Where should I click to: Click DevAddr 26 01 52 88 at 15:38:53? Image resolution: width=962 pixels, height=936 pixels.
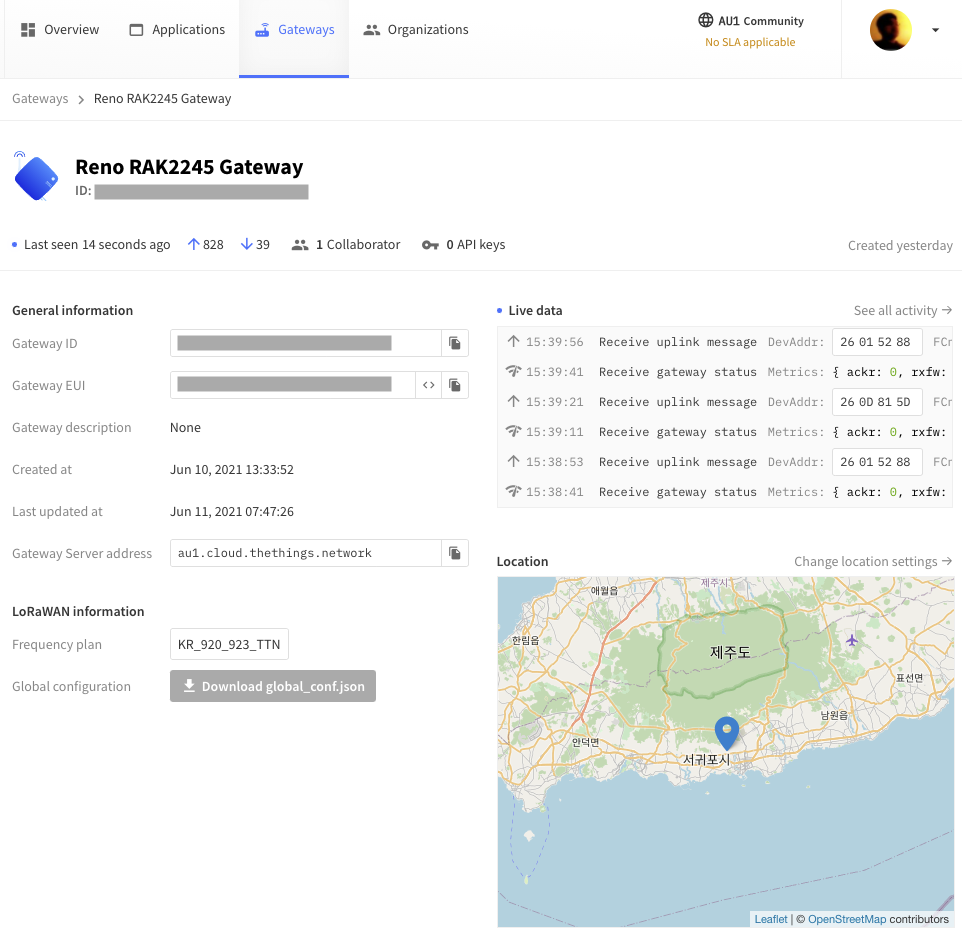pyautogui.click(x=877, y=462)
